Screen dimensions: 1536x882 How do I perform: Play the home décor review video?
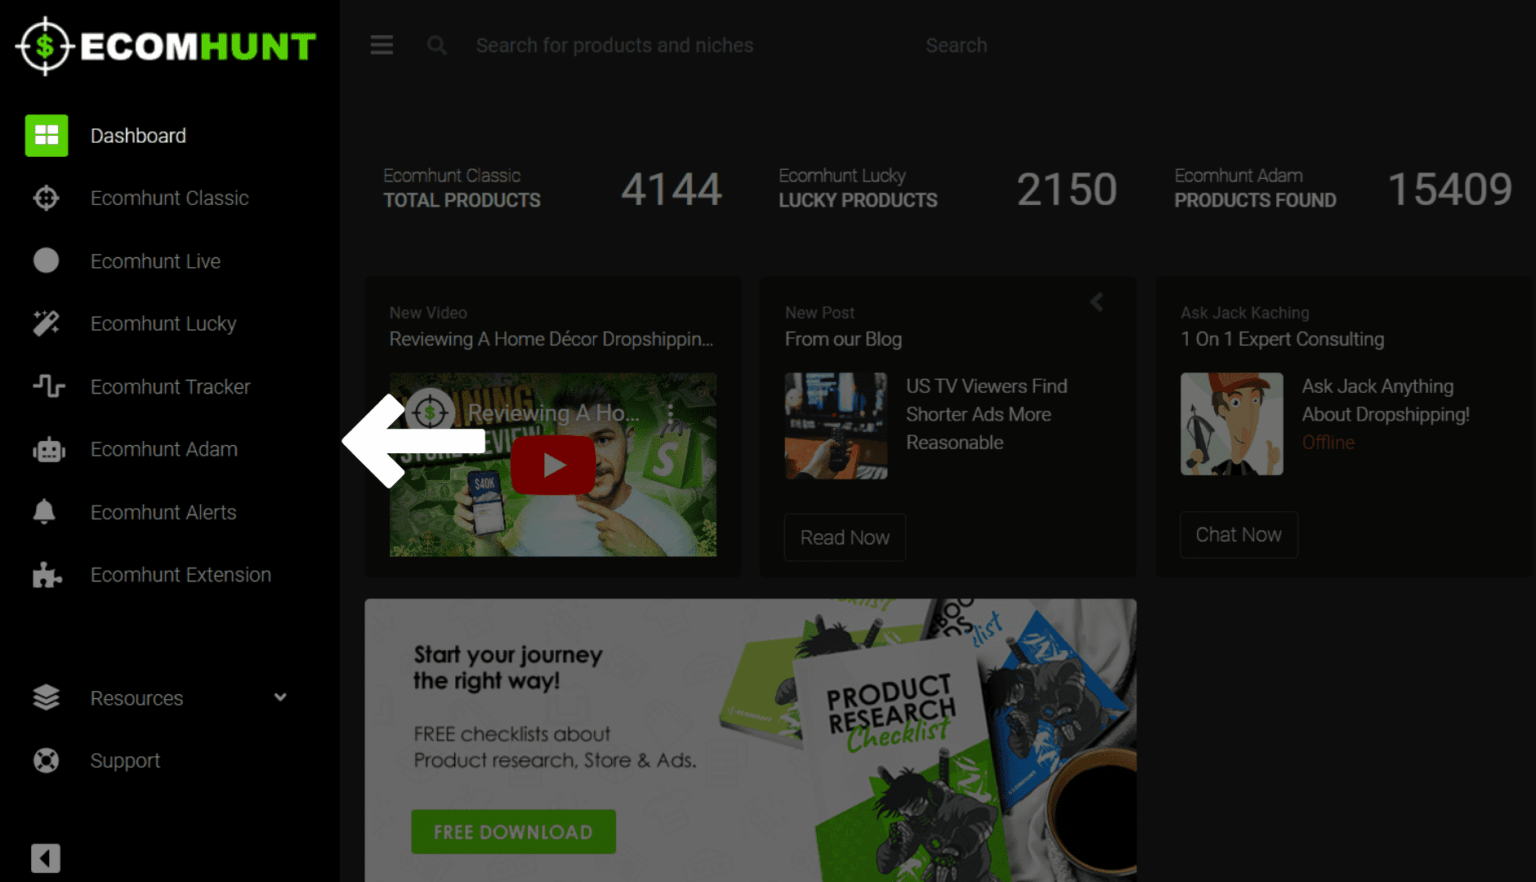[553, 465]
